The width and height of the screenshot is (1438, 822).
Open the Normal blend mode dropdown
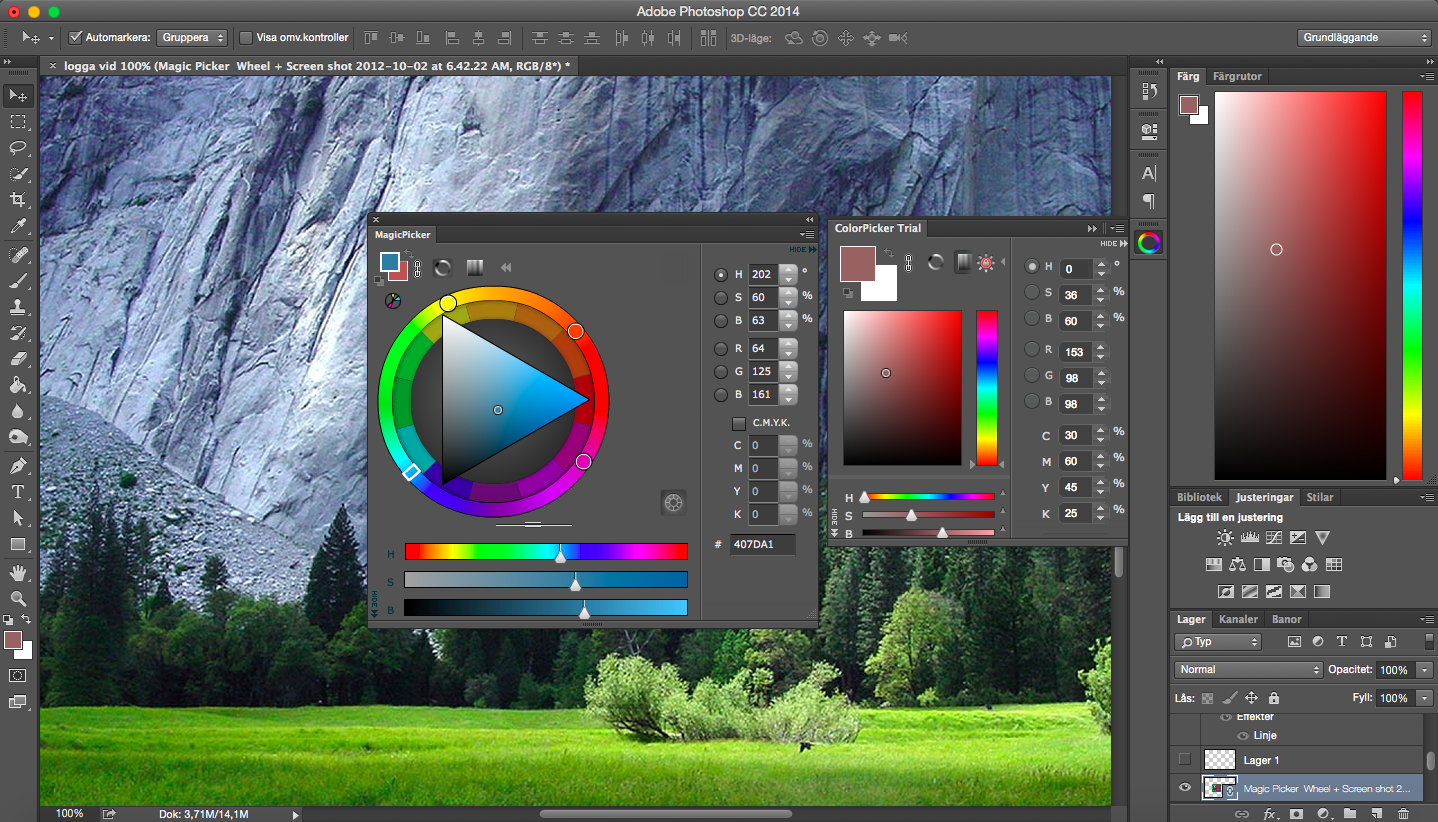(1248, 669)
